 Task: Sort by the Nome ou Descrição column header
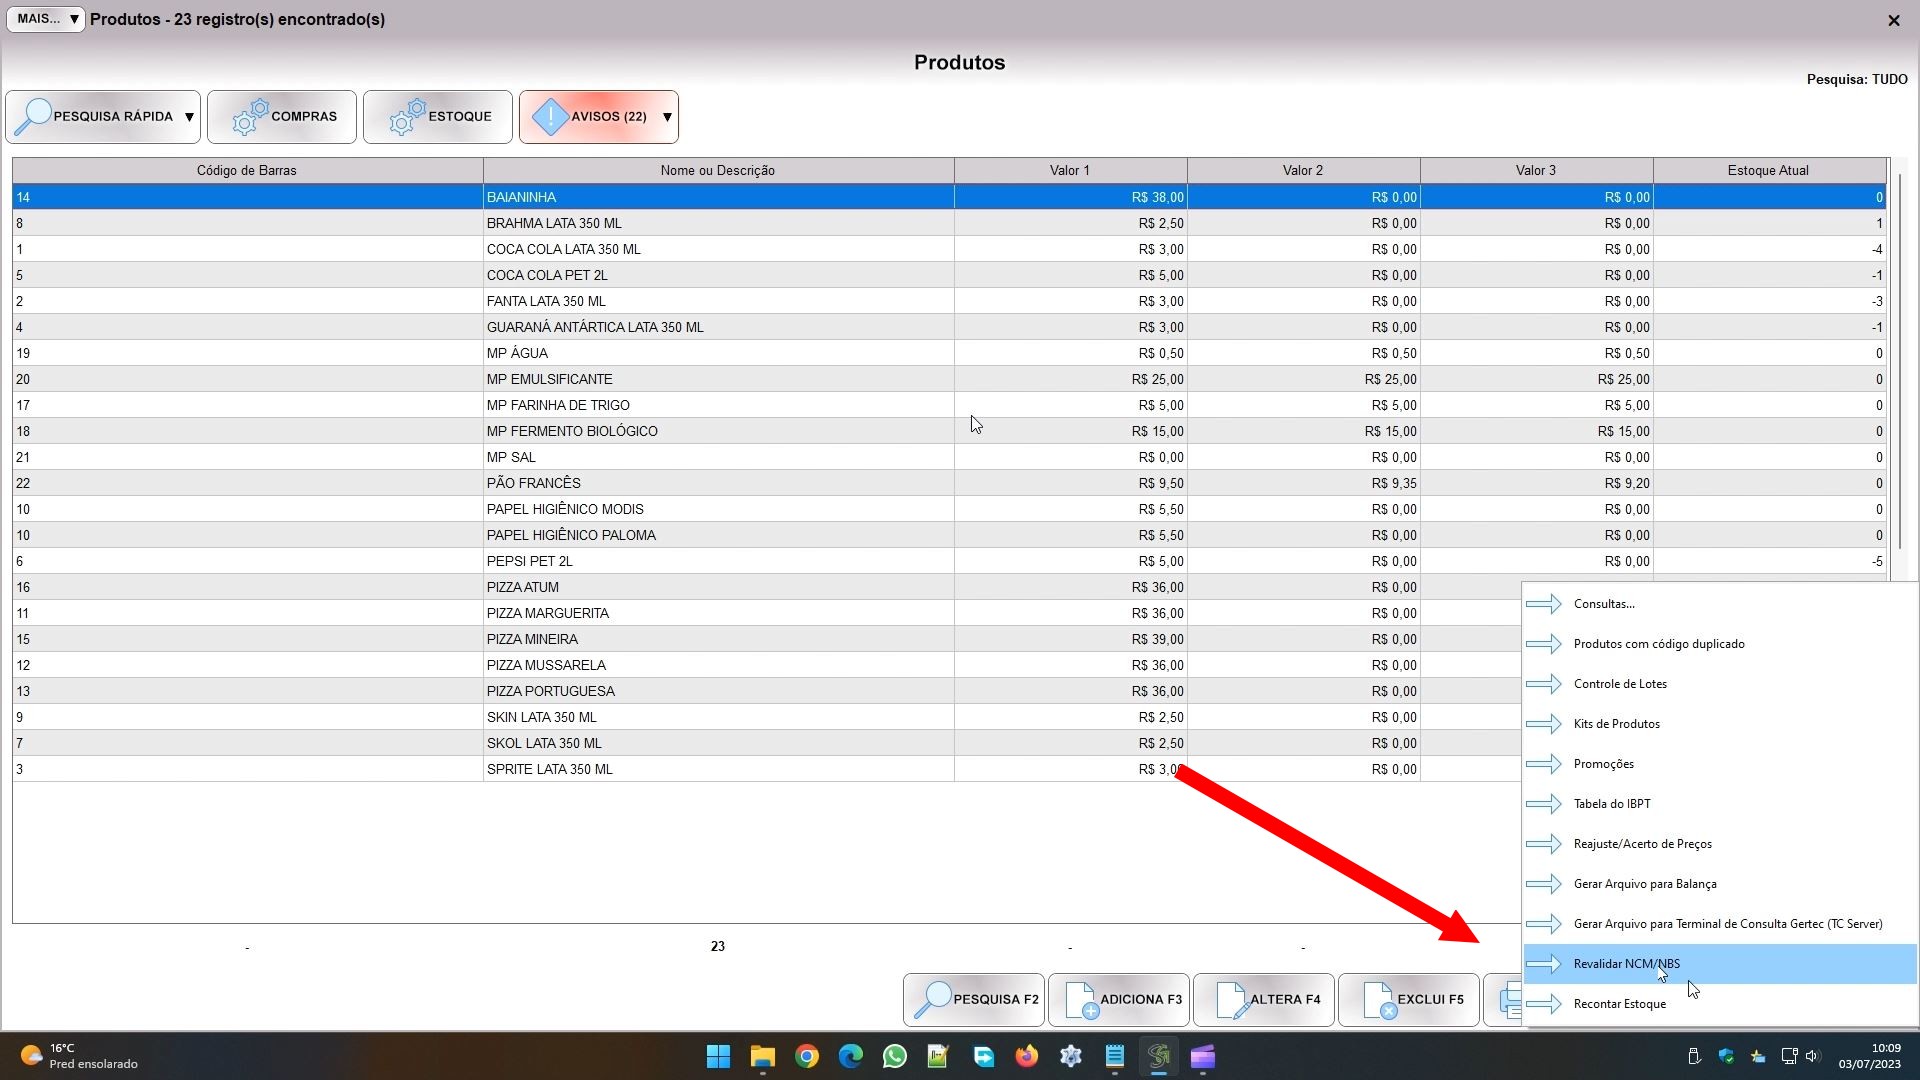pos(718,170)
